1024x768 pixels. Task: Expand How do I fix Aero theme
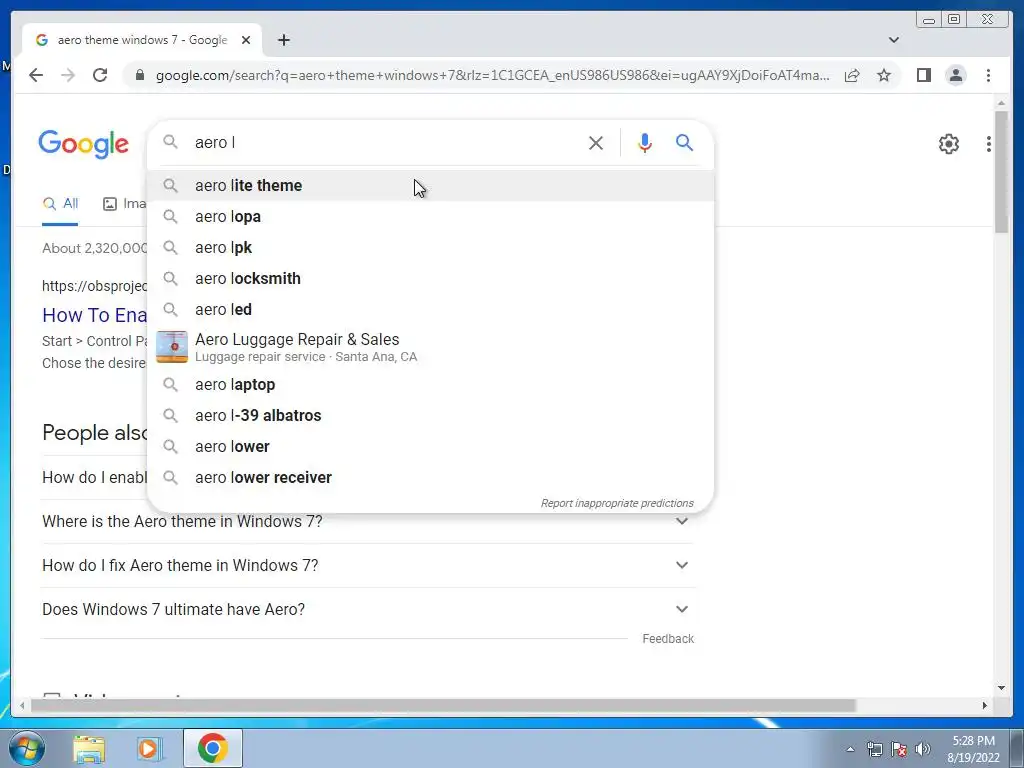click(368, 565)
